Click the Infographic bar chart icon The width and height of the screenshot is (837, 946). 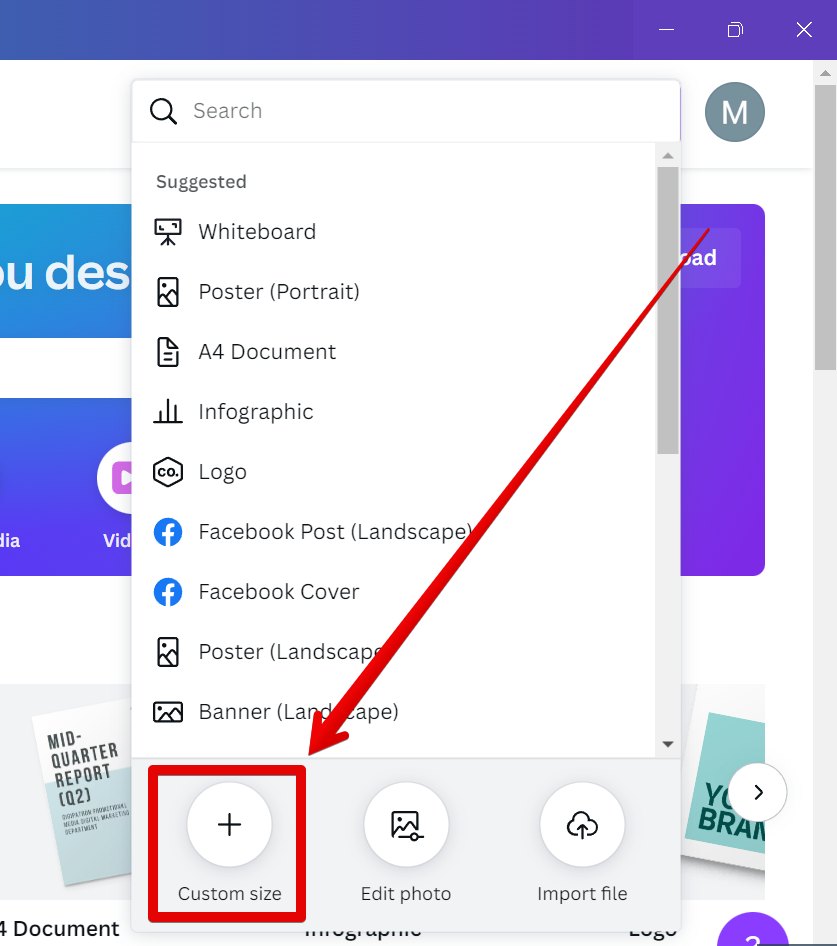tap(168, 411)
